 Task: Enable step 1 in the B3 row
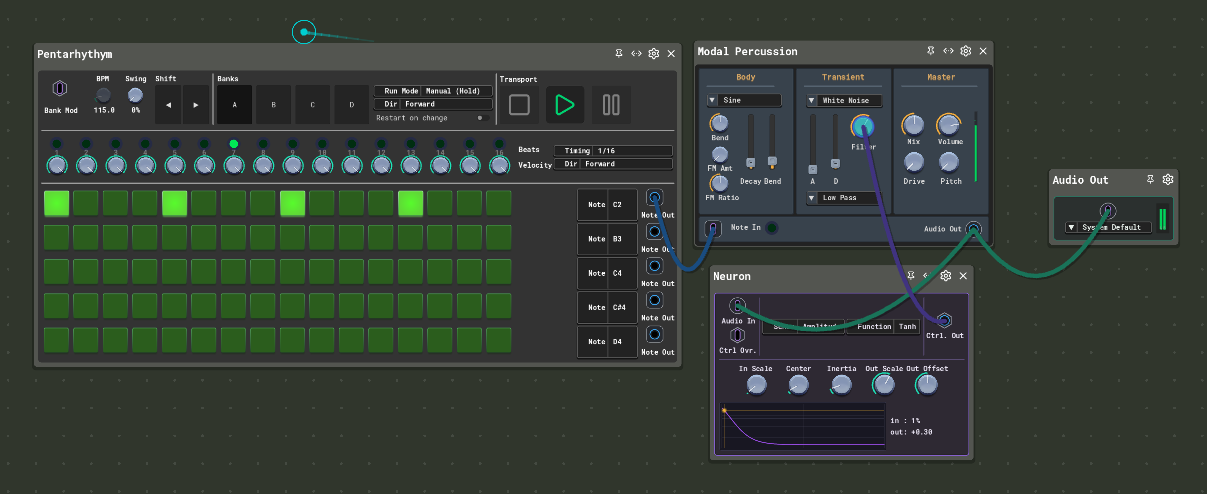(x=57, y=238)
